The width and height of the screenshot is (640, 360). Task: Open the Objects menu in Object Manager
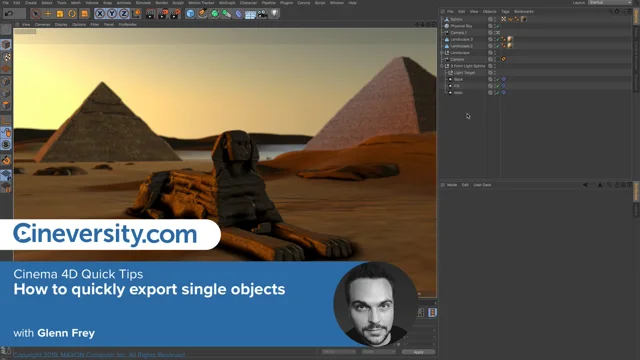[489, 11]
